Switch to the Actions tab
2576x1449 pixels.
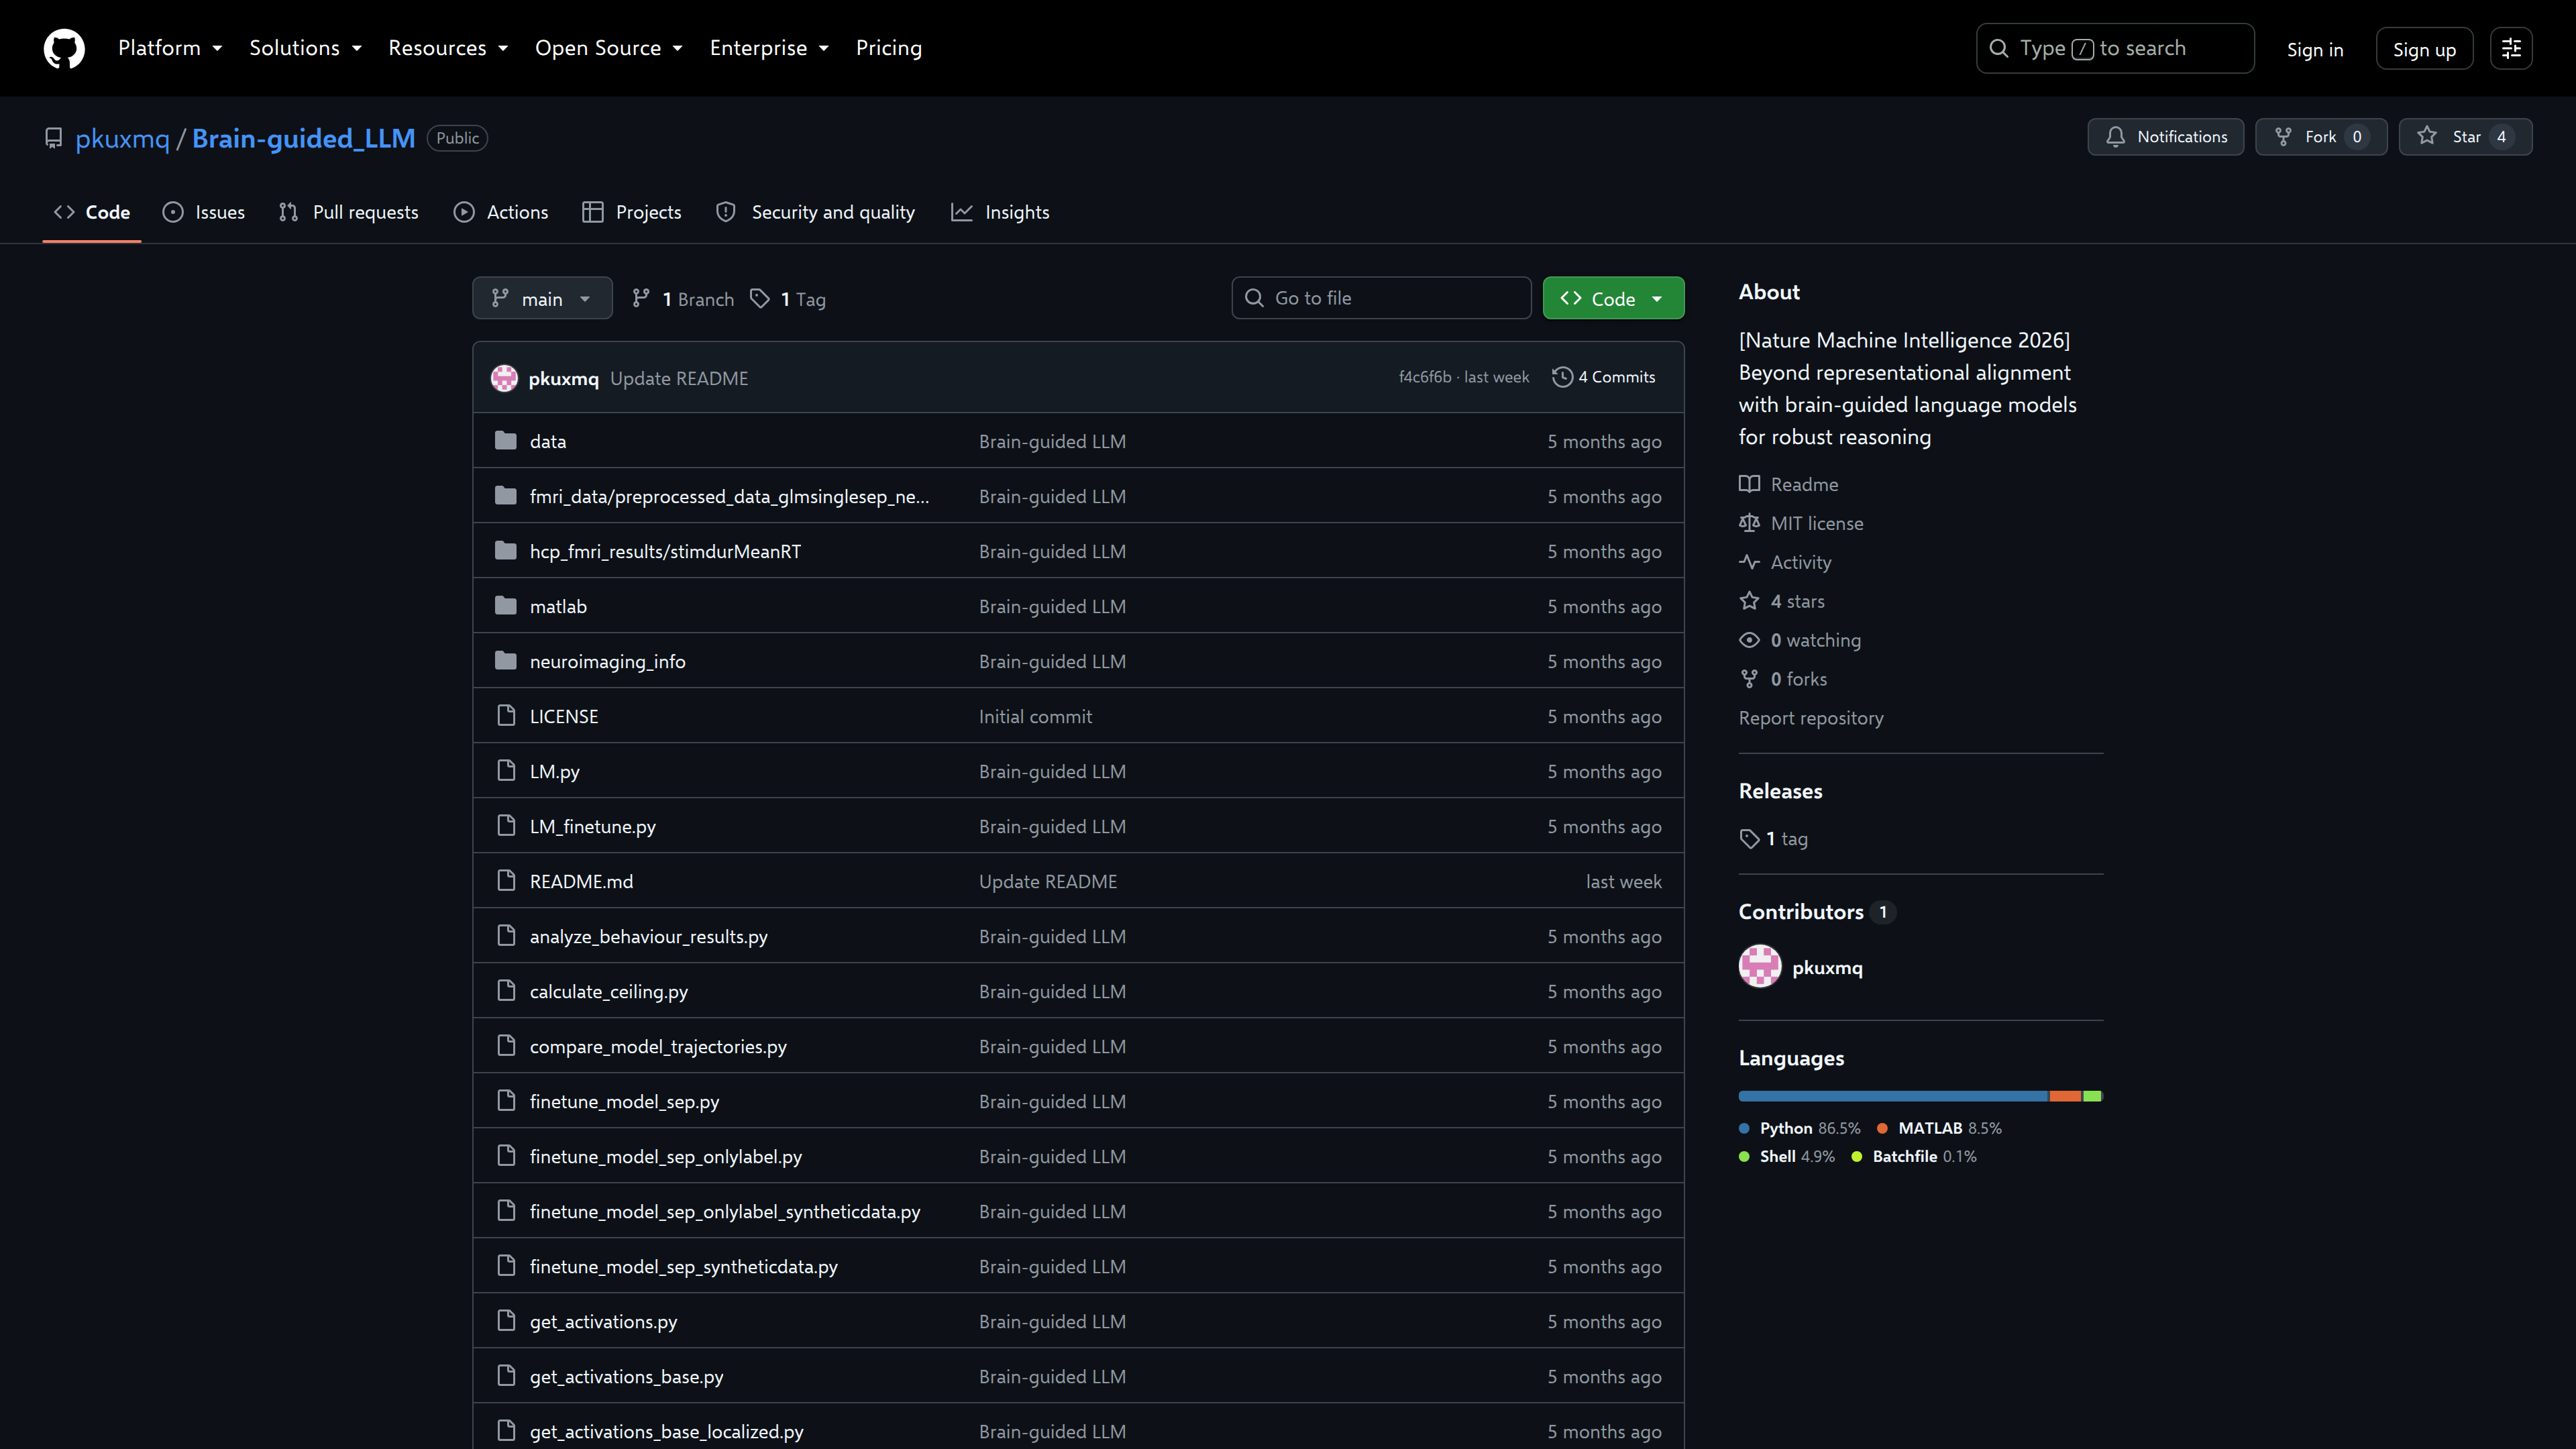pos(501,212)
